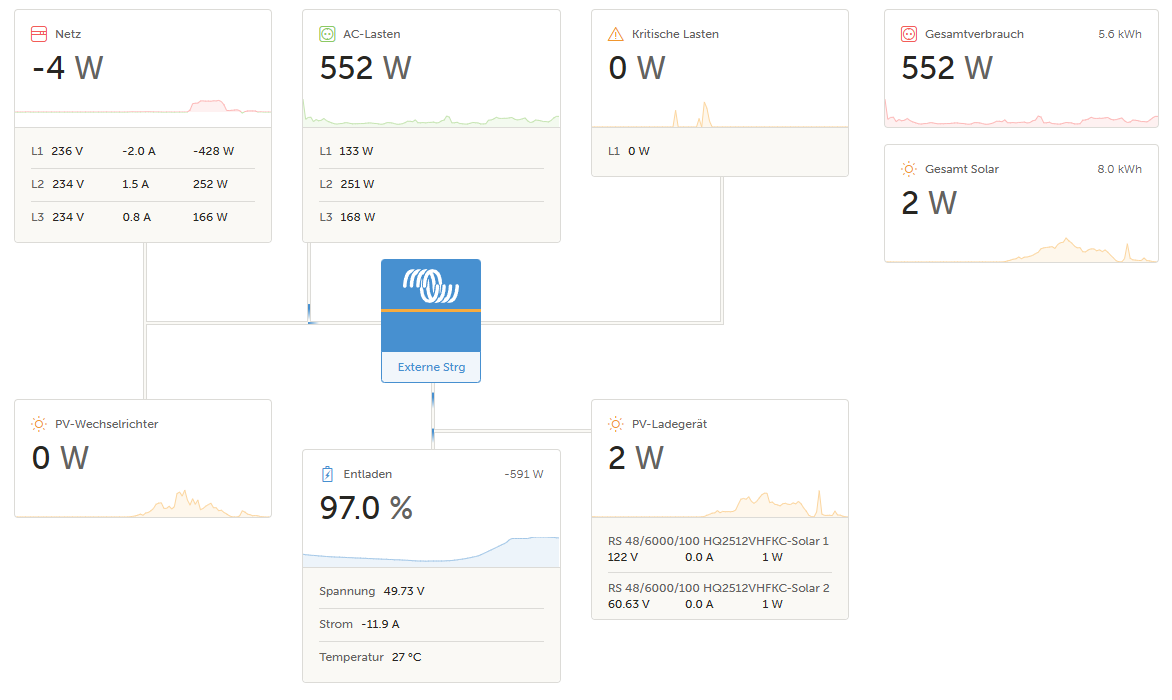Image resolution: width=1172 pixels, height=700 pixels.
Task: Click the 5.6 kWh Gesamtverbrauch total
Action: coord(1120,34)
